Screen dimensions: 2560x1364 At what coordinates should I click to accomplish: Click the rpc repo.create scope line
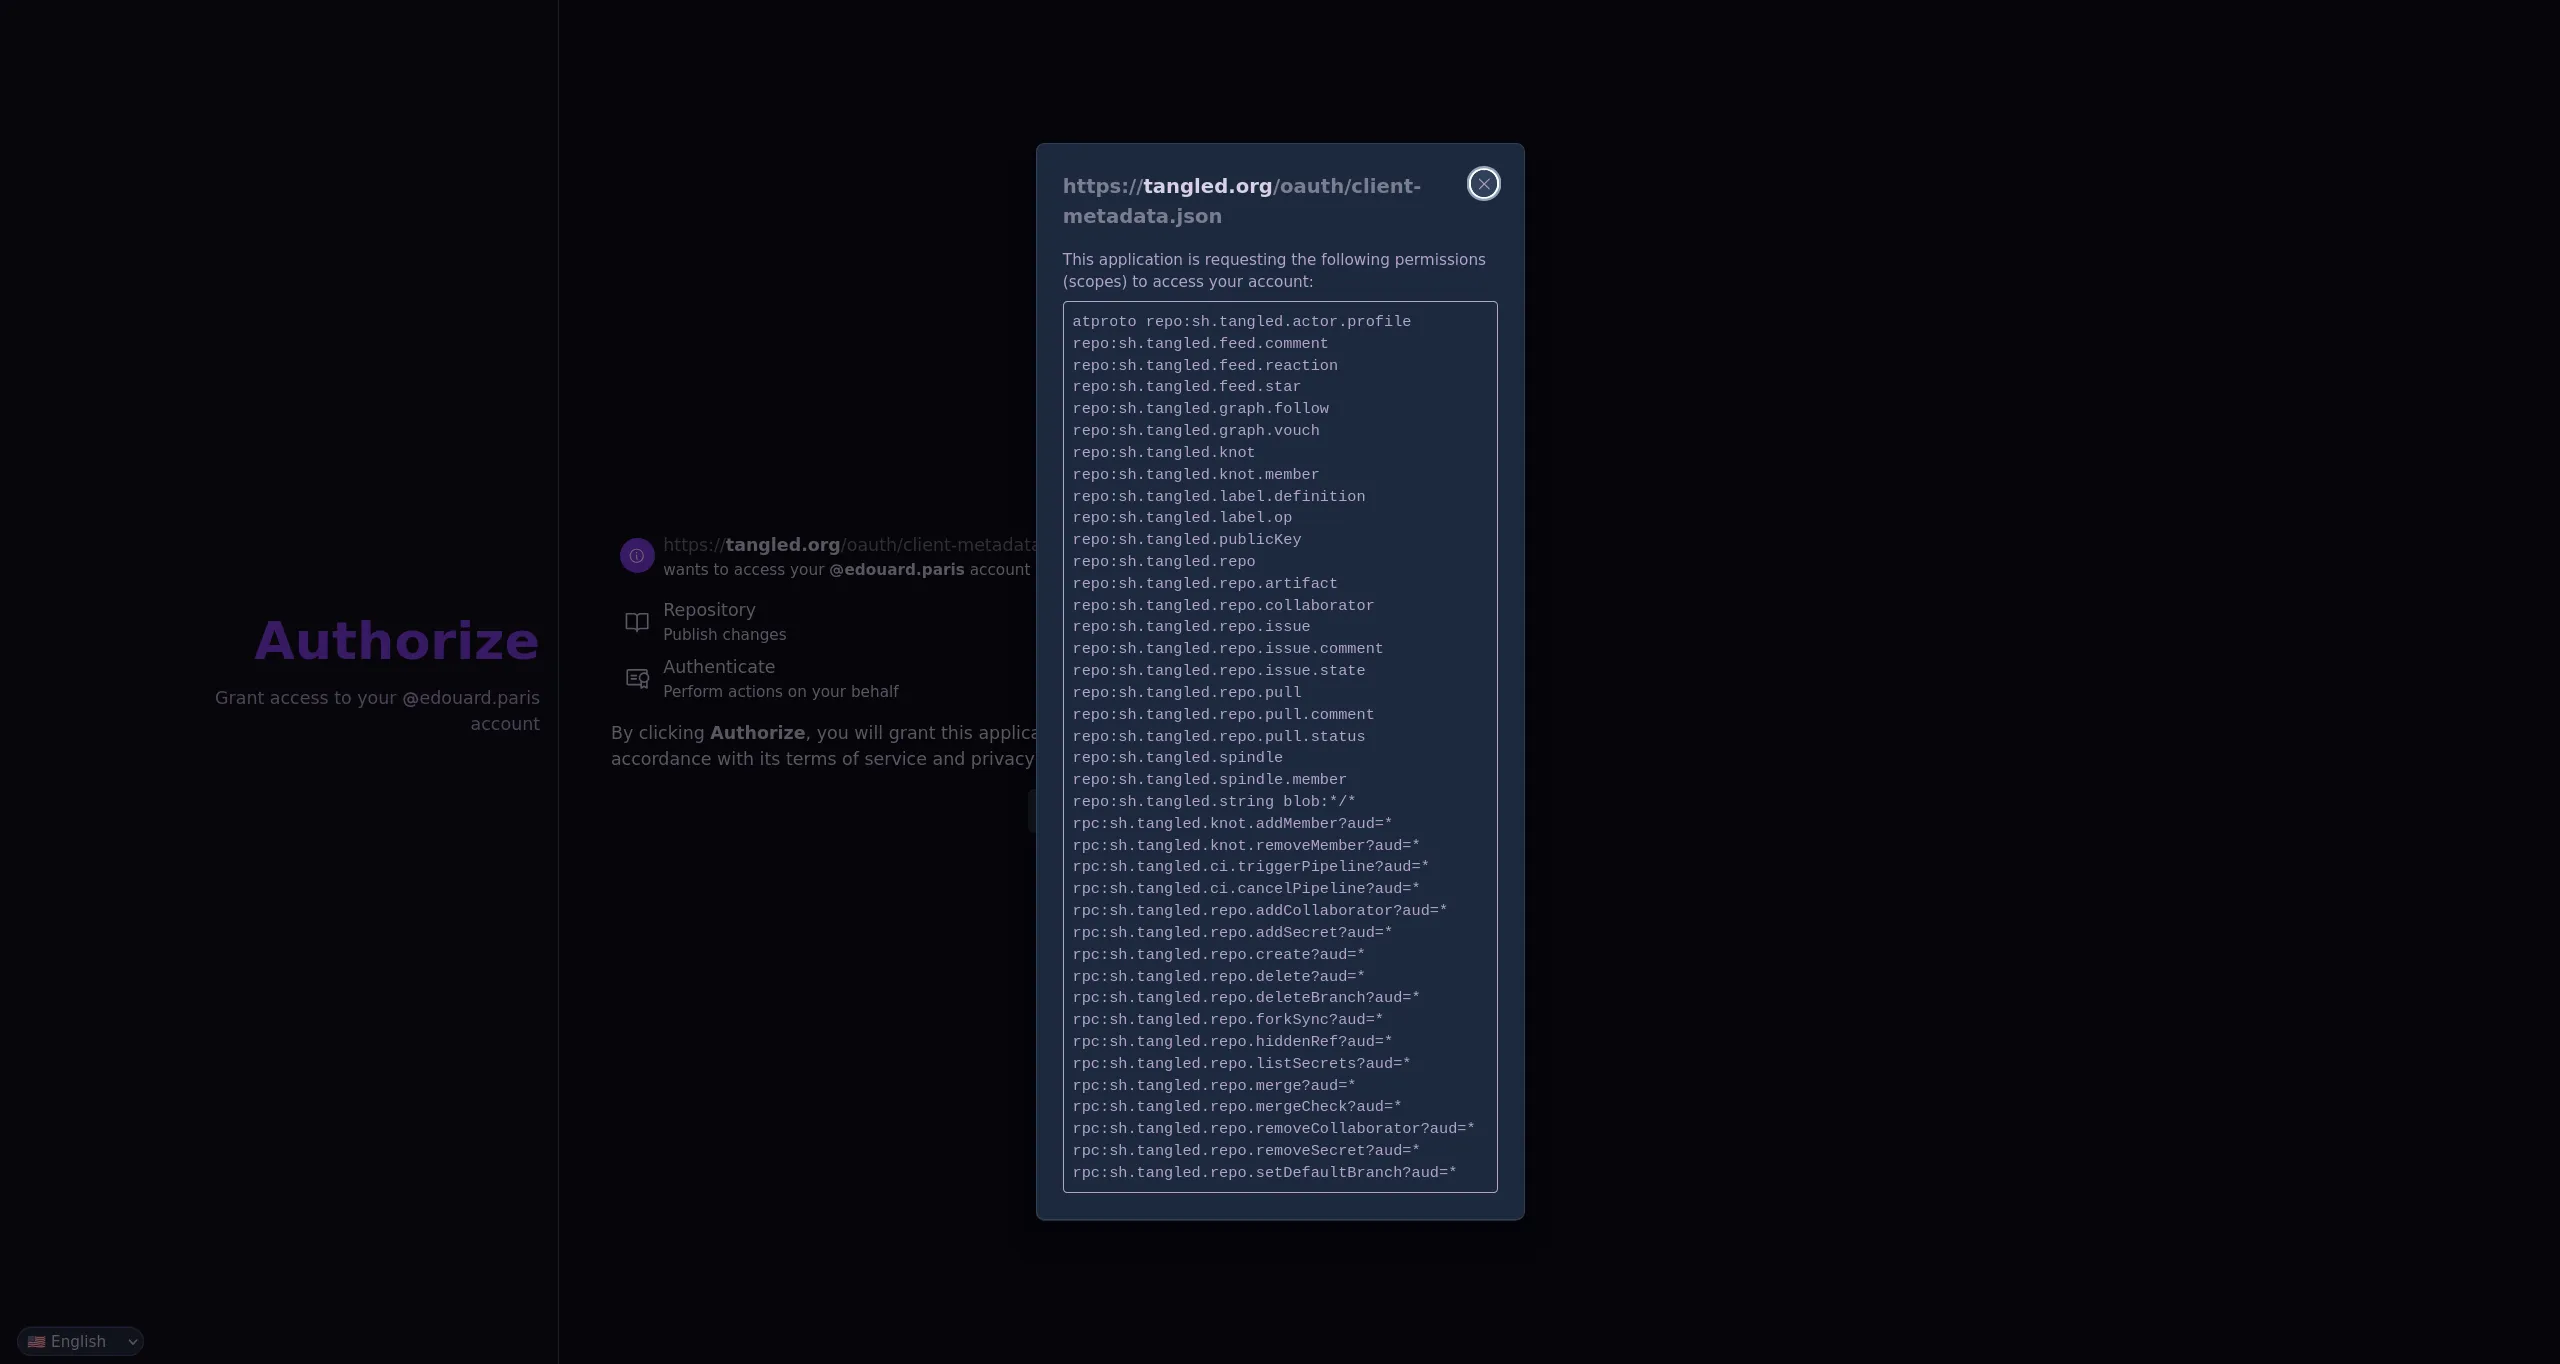pos(1219,954)
